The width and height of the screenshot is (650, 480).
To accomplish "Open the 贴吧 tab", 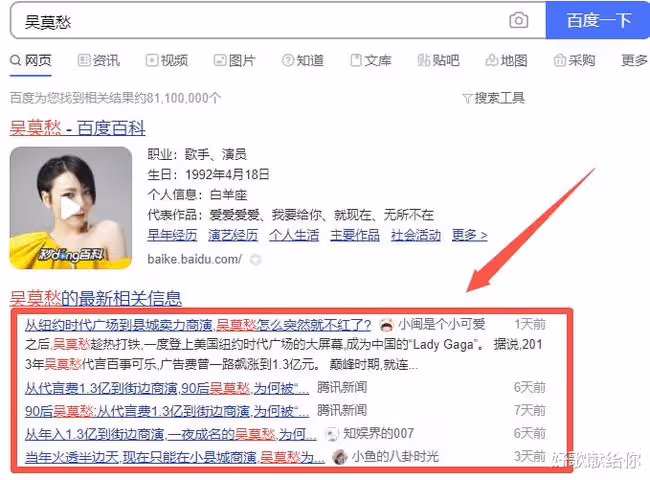I will 439,61.
